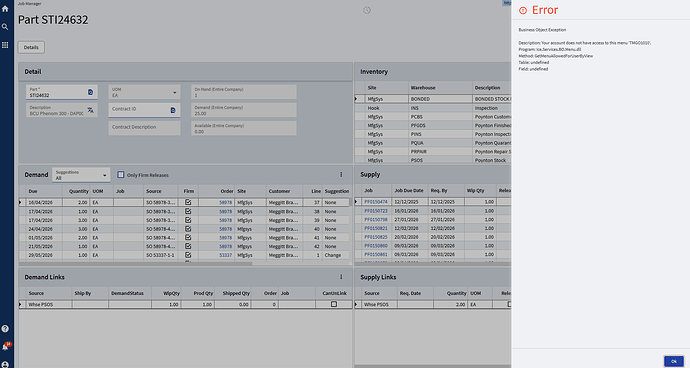The height and width of the screenshot is (368, 690).
Task: Click Demand (Entire Company) field
Action: 244,110
